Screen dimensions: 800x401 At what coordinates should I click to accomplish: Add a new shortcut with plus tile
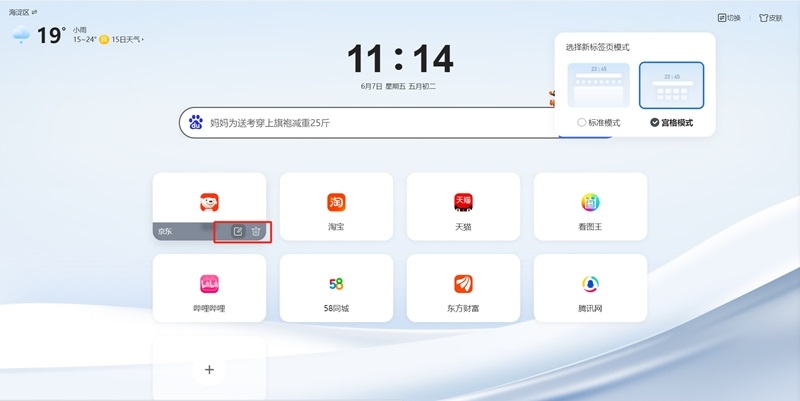pyautogui.click(x=209, y=369)
